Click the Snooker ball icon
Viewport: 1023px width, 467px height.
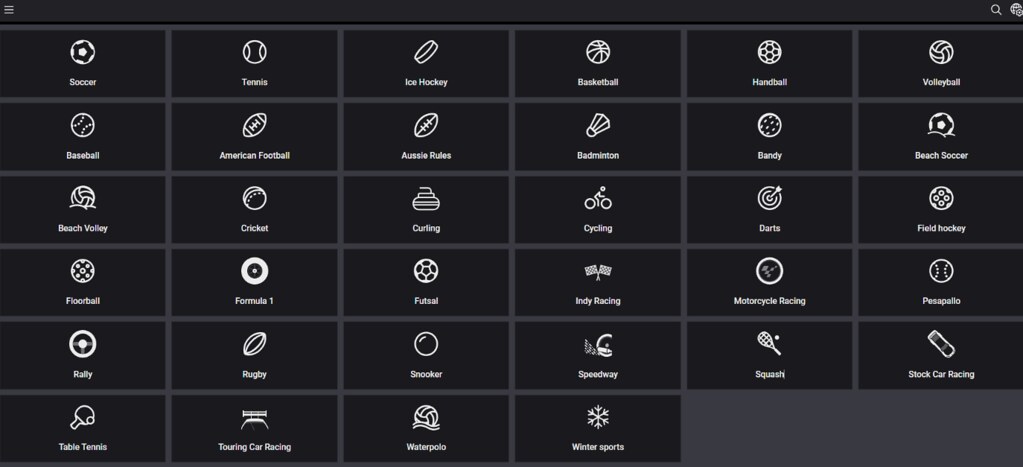pyautogui.click(x=426, y=344)
